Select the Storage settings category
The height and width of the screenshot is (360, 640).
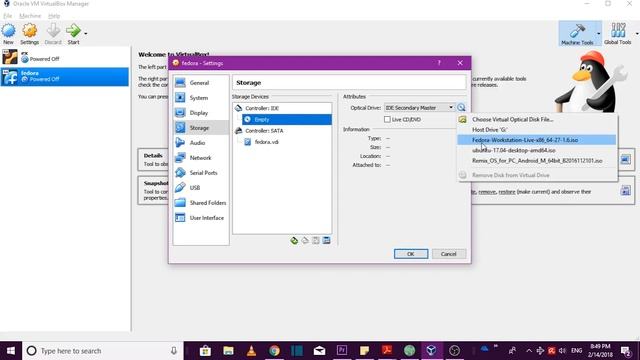pos(200,128)
